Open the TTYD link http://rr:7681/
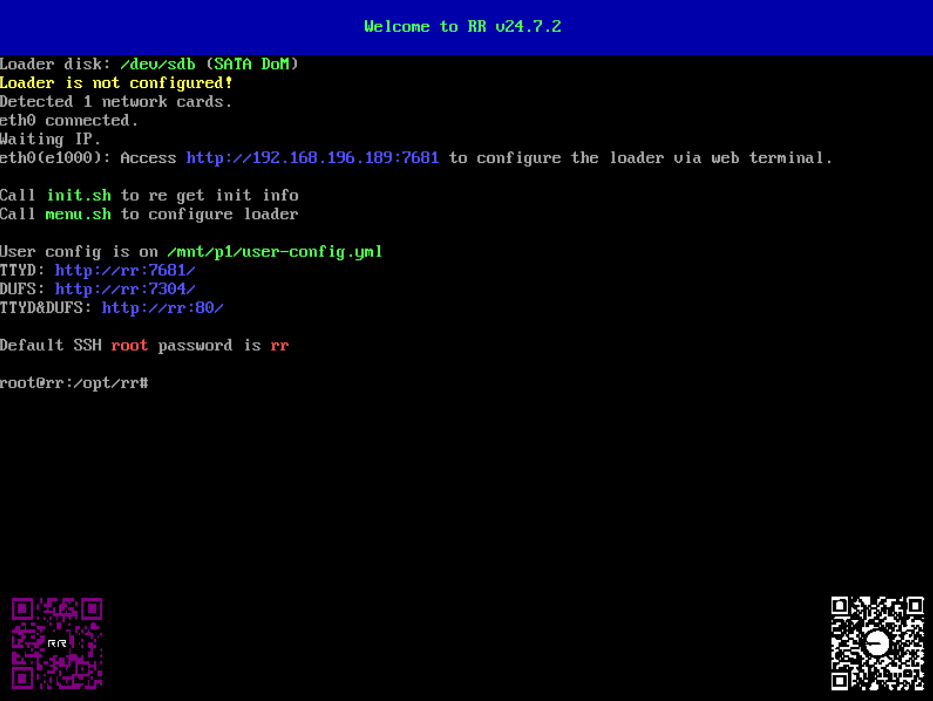Screen dimensions: 933x701 125,270
